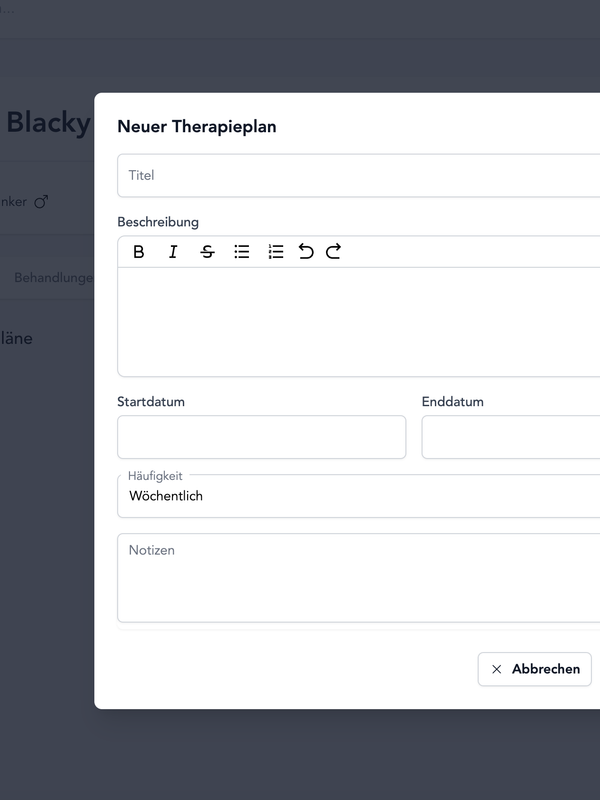Toggle bold formatting in Beschreibung editor
Screen dimensions: 600x800
click(x=138, y=252)
